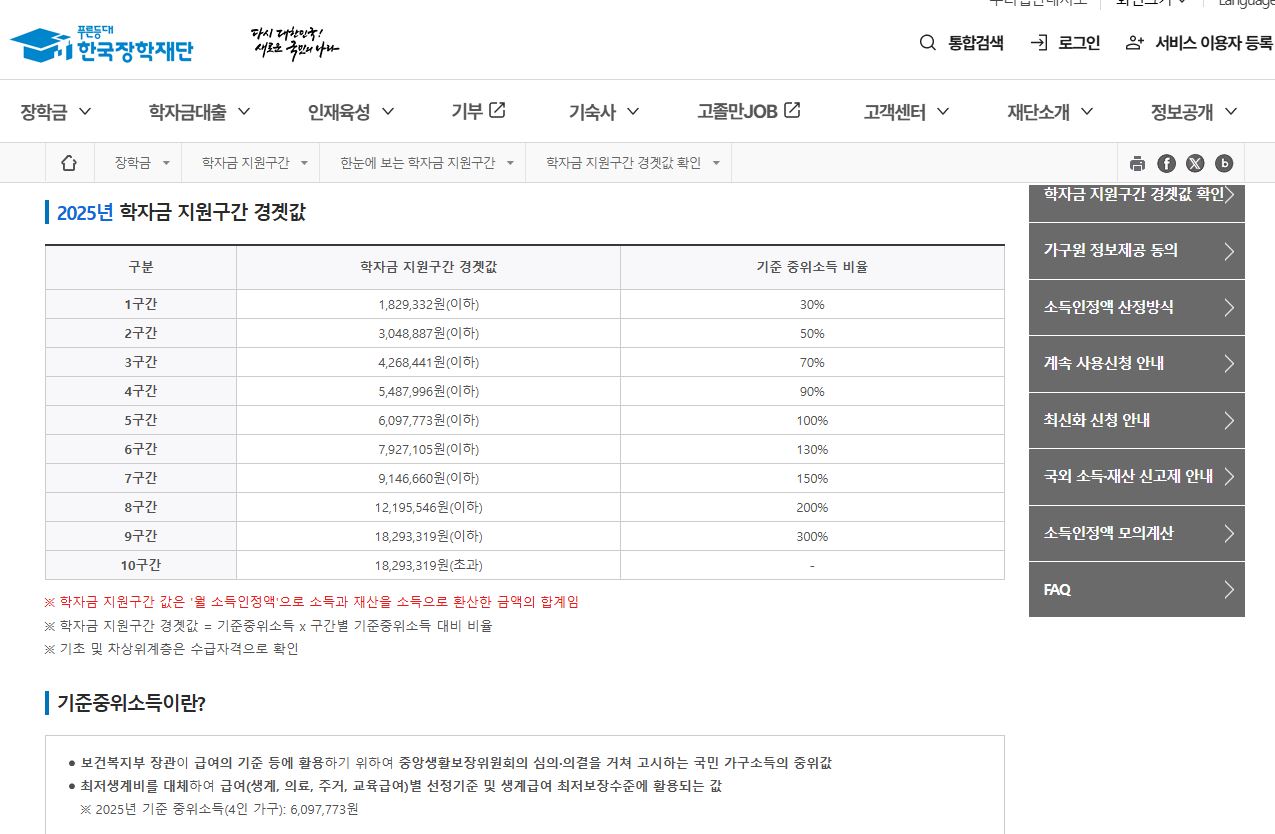Expand the 정보공개 menu

coord(1194,111)
